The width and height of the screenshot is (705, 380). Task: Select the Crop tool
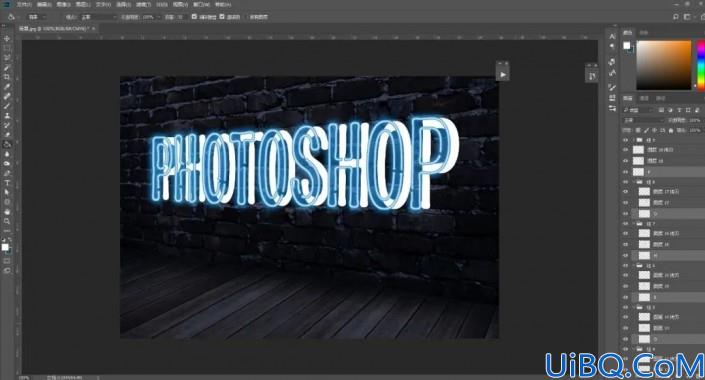tap(7, 77)
